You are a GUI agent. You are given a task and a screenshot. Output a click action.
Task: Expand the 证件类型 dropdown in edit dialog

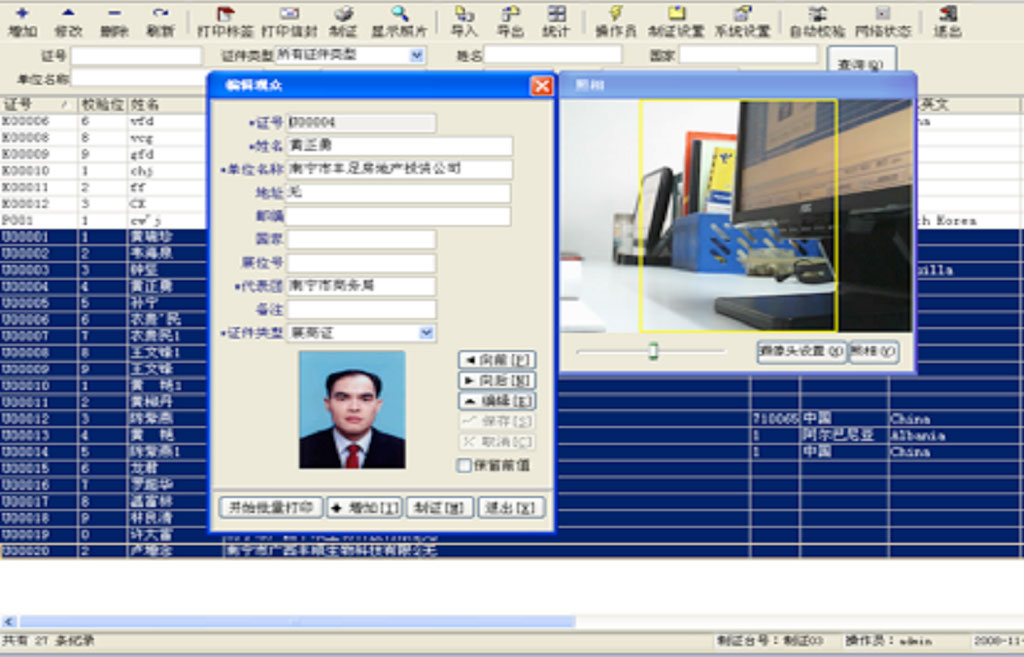pos(427,333)
